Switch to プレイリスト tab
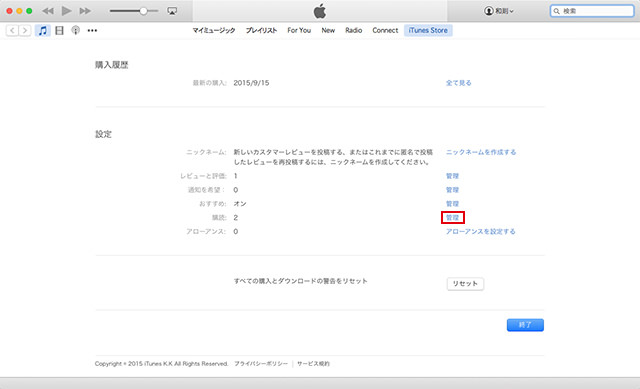This screenshot has height=389, width=640. pos(261,30)
